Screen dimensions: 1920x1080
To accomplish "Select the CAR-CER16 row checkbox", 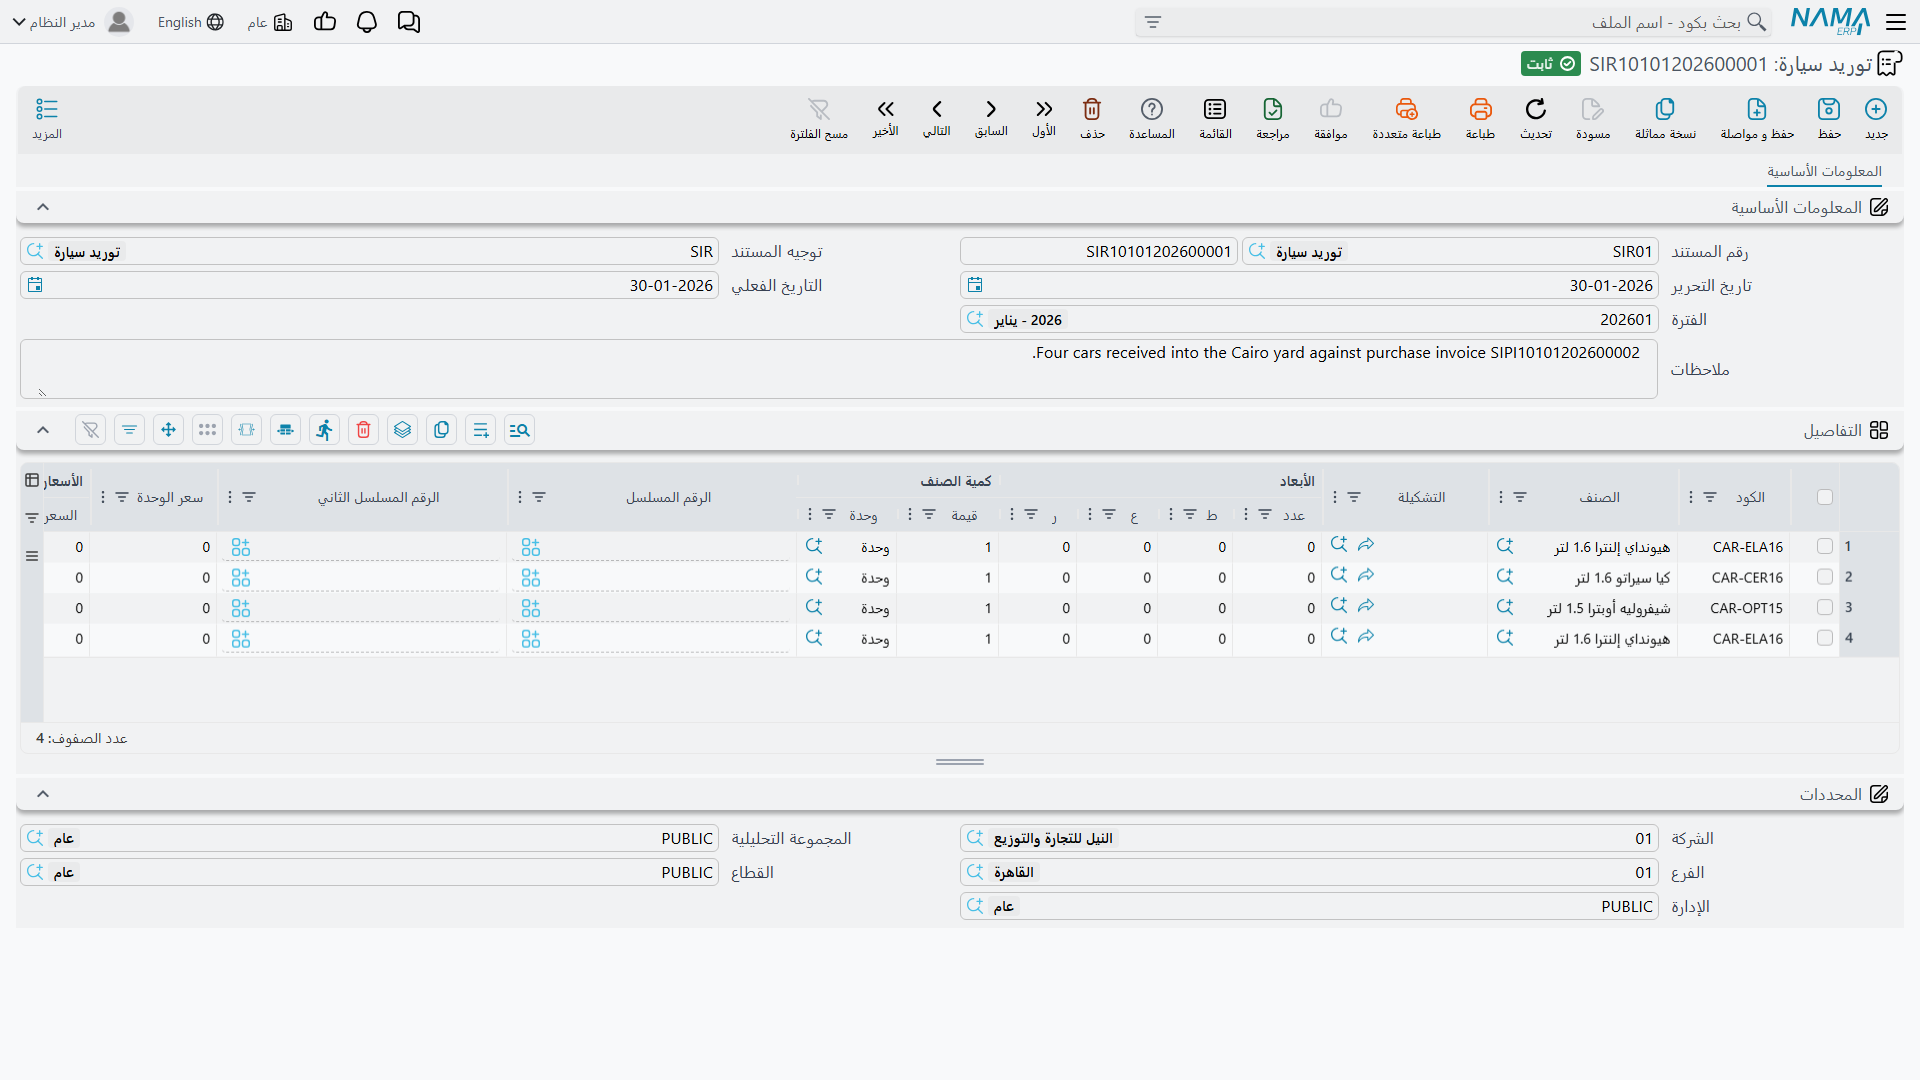I will [x=1825, y=577].
